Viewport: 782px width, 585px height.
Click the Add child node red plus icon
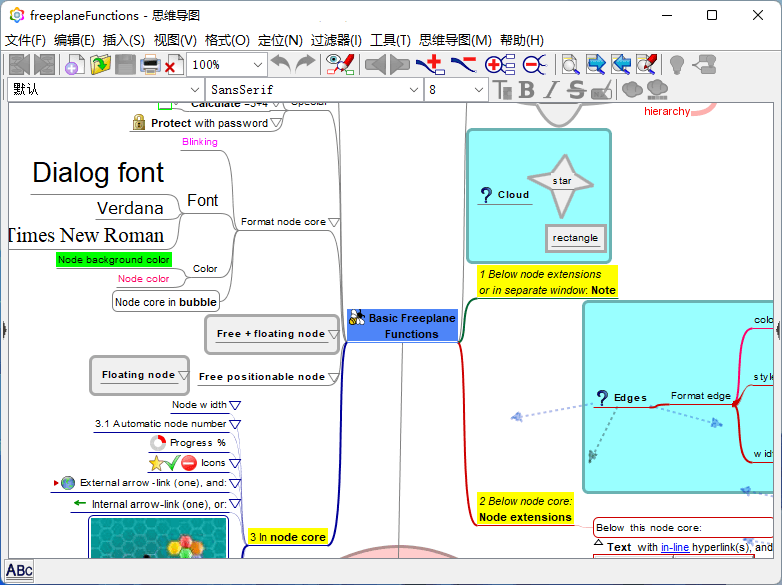pos(431,65)
